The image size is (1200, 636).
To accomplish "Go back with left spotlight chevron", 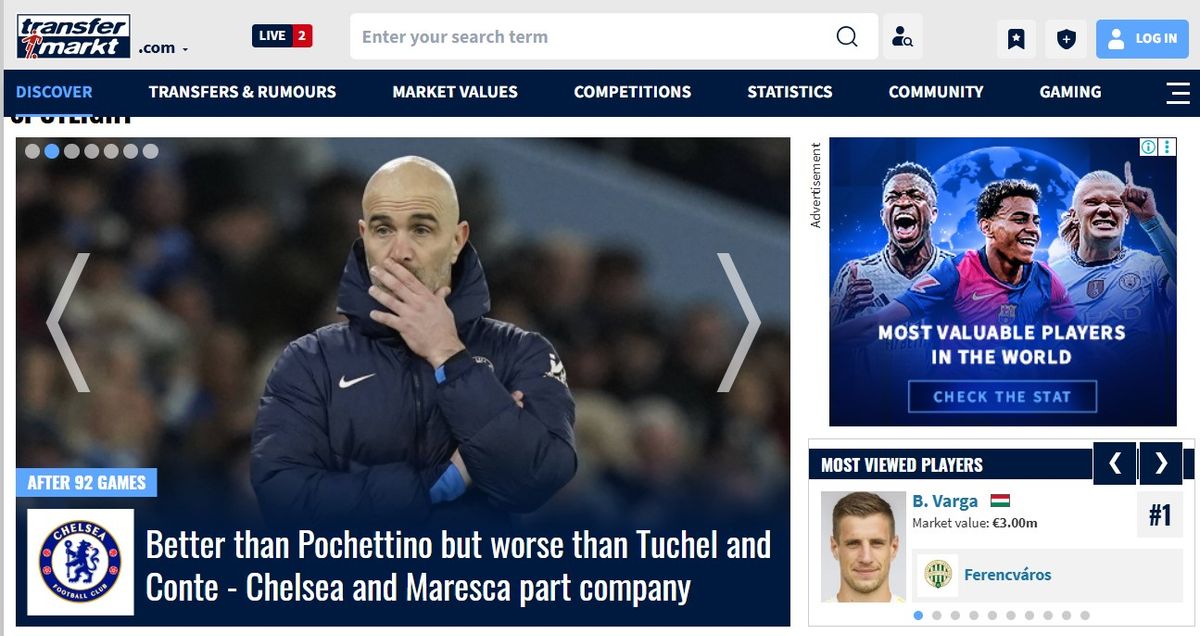I will pyautogui.click(x=68, y=322).
